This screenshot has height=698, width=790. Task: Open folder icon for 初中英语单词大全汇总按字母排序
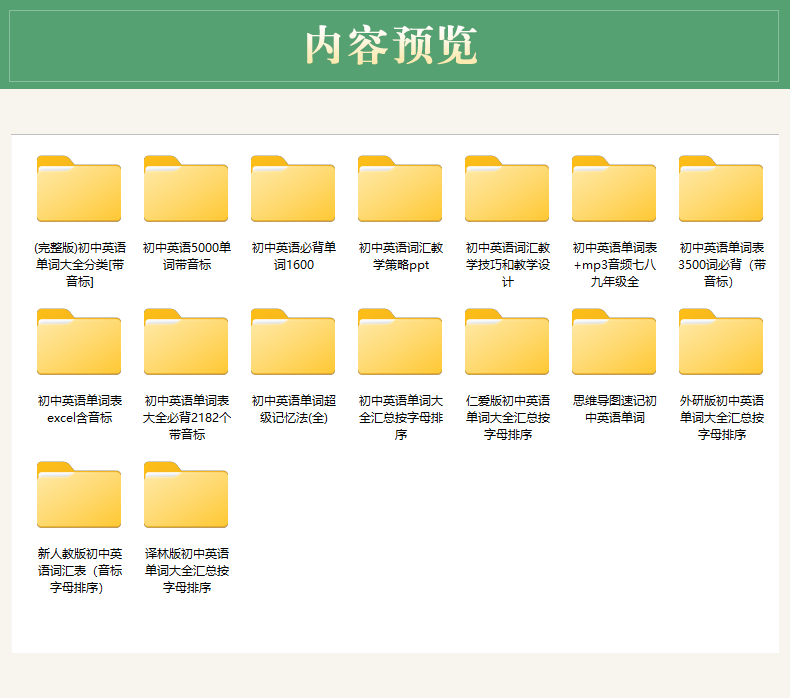coord(400,342)
